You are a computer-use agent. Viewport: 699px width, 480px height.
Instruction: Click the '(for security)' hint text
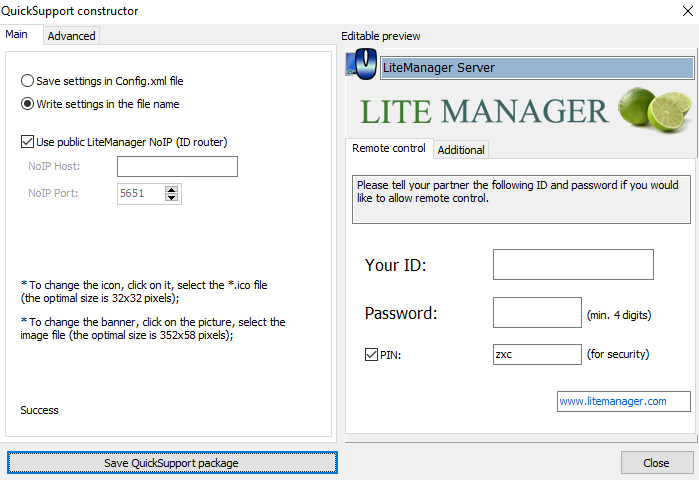(x=618, y=354)
